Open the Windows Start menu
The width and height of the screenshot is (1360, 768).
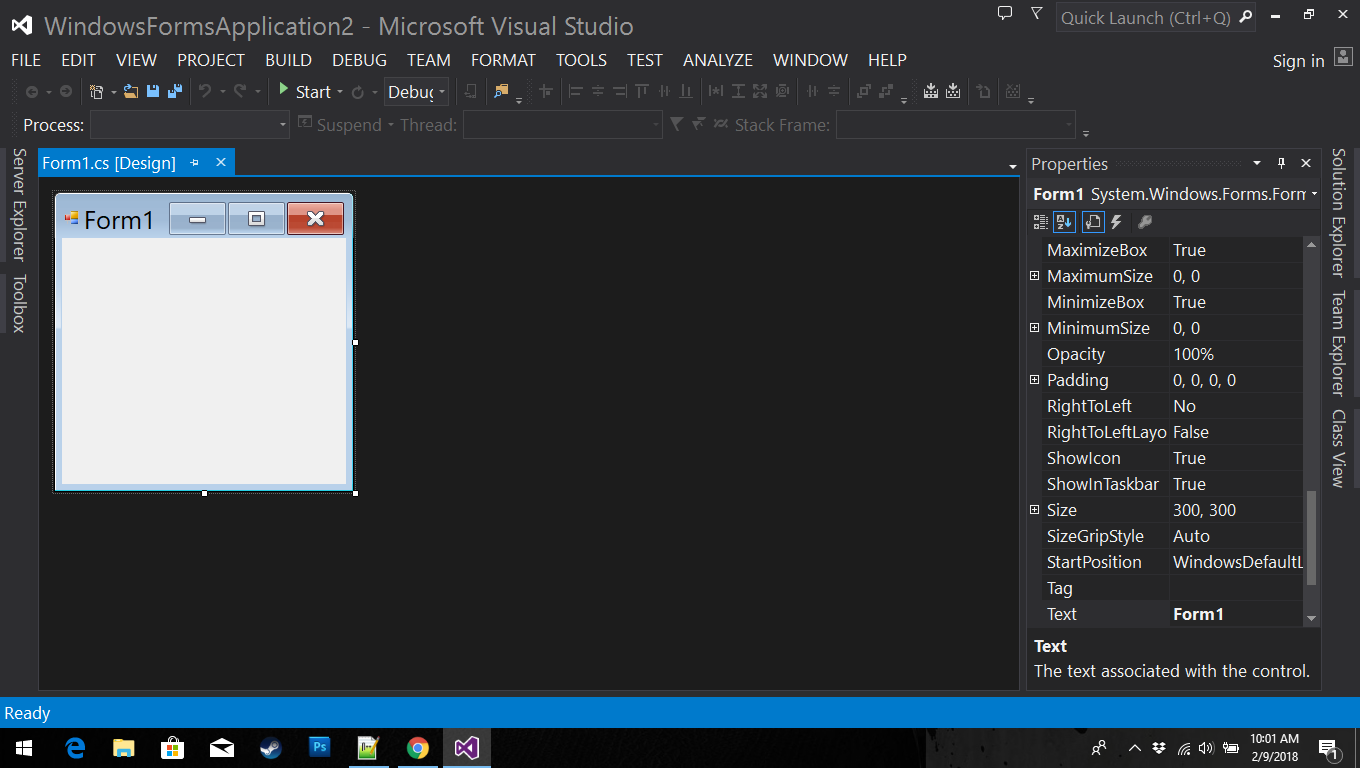click(x=24, y=747)
